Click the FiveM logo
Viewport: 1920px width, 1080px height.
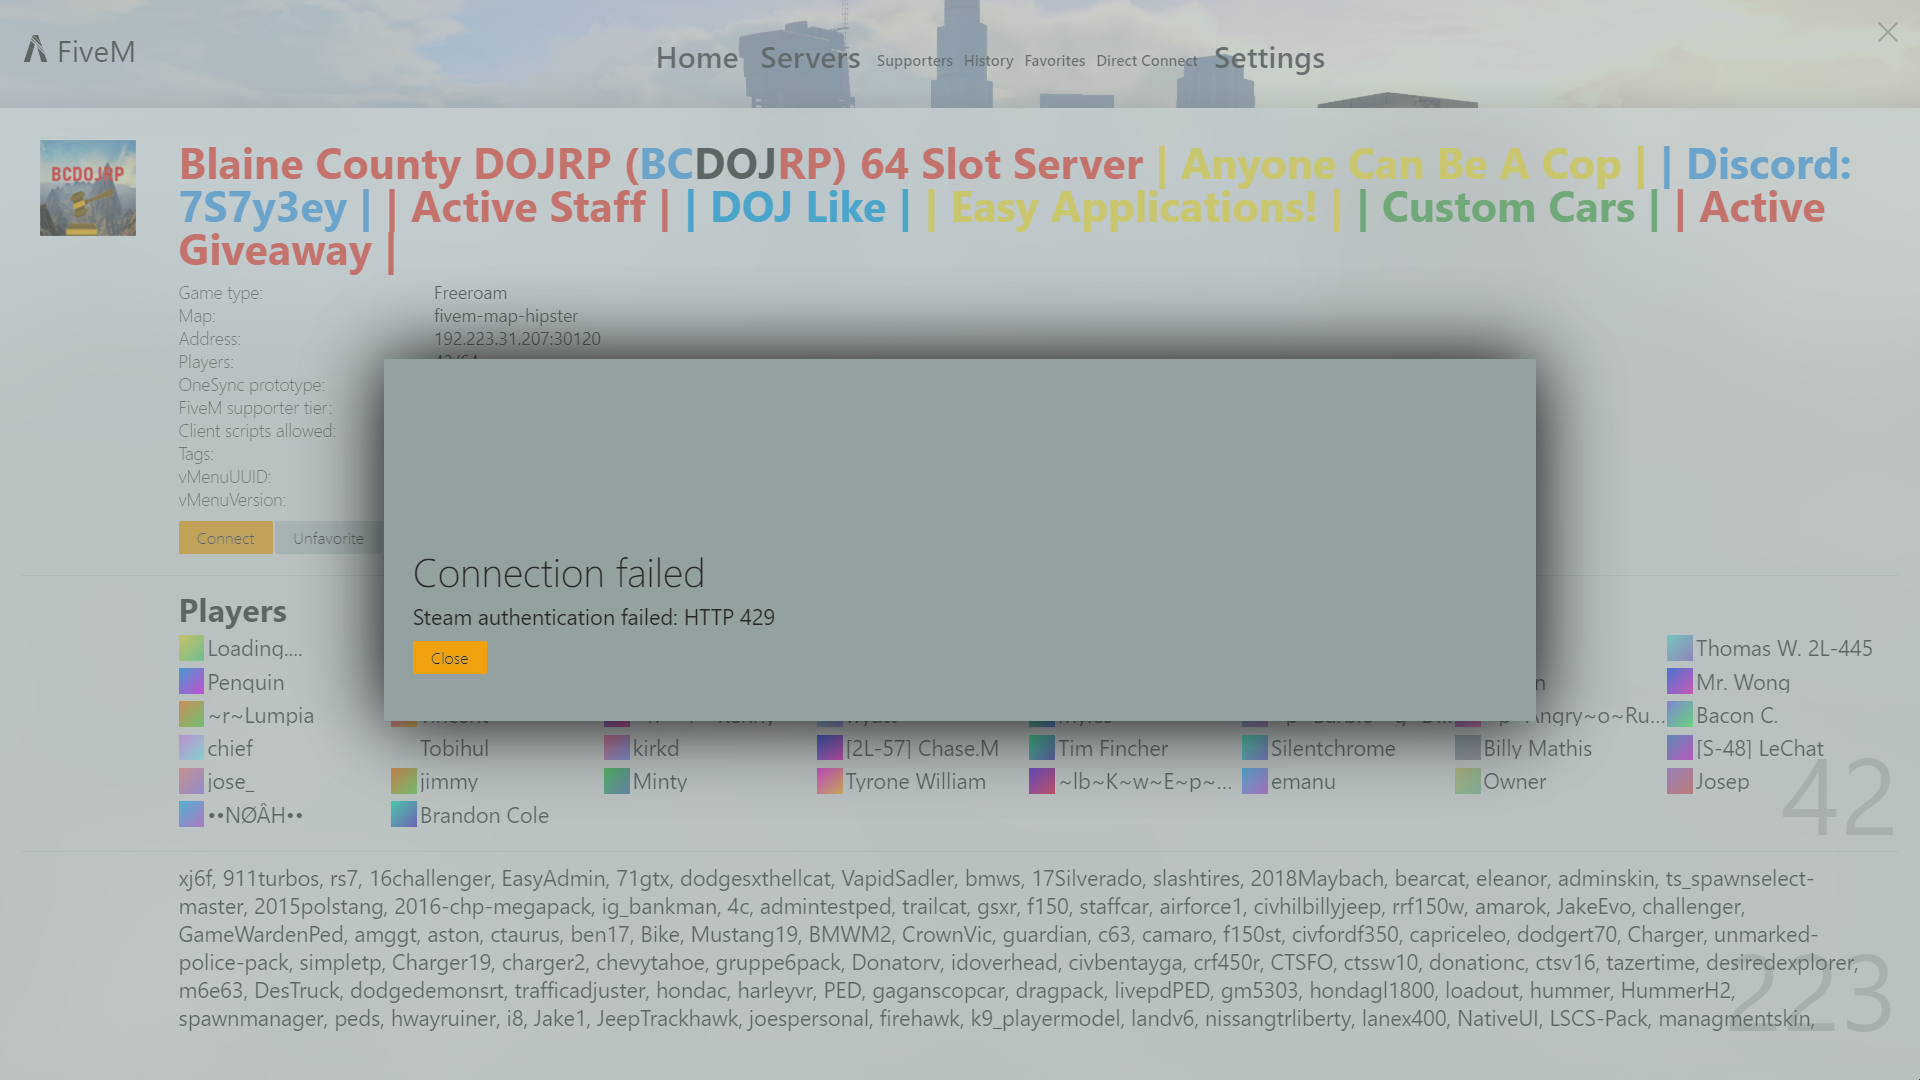(x=80, y=50)
